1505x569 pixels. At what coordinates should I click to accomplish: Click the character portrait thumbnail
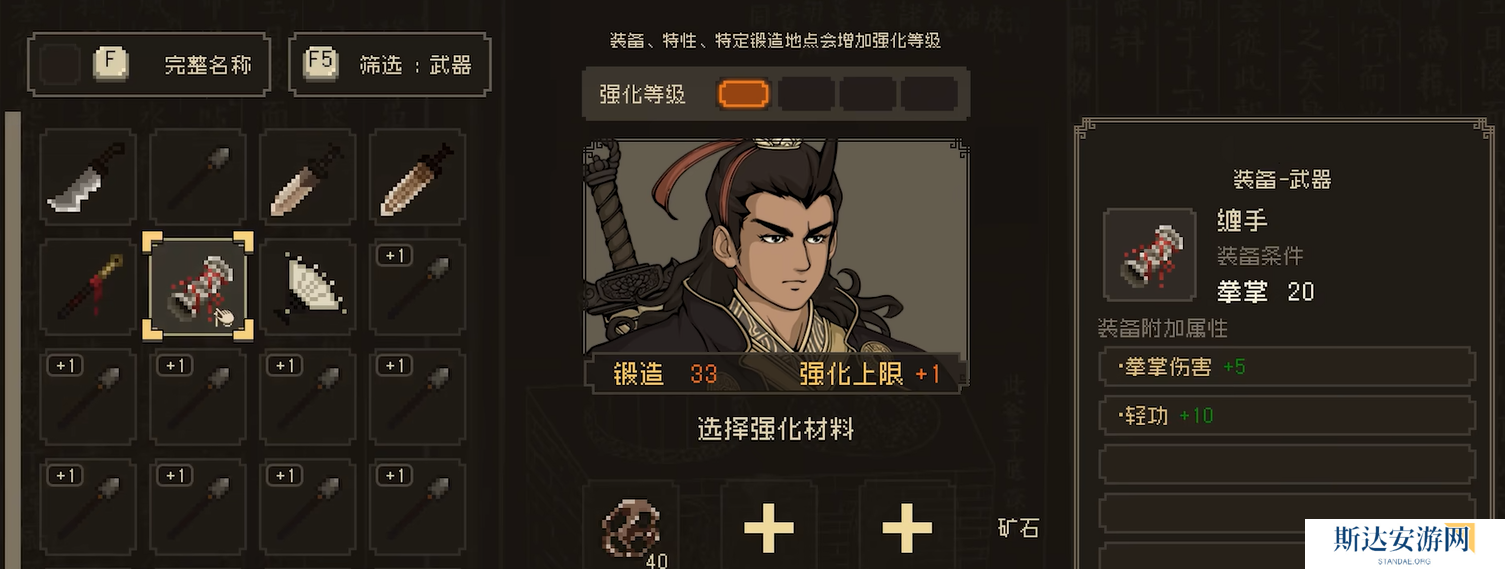pos(776,265)
